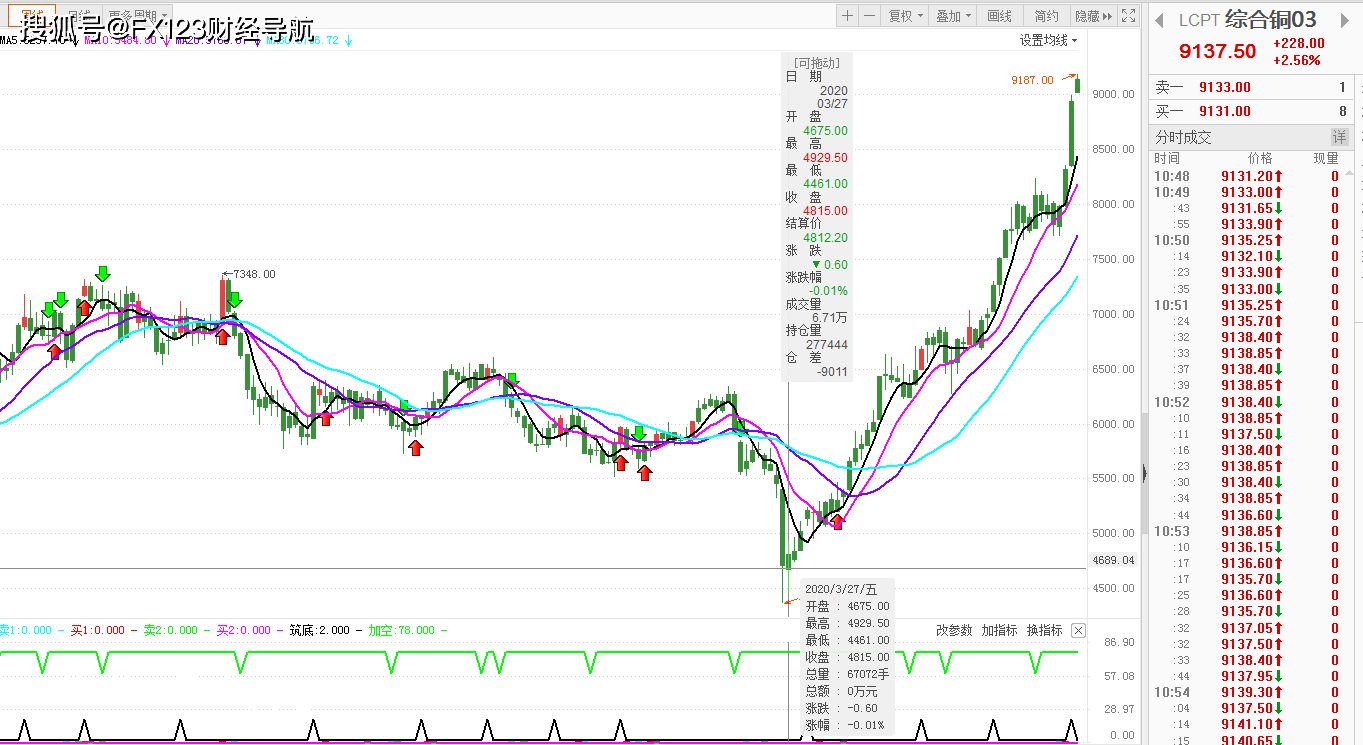Image resolution: width=1363 pixels, height=745 pixels.
Task: Open the 更多周期 period dropdown
Action: click(137, 15)
